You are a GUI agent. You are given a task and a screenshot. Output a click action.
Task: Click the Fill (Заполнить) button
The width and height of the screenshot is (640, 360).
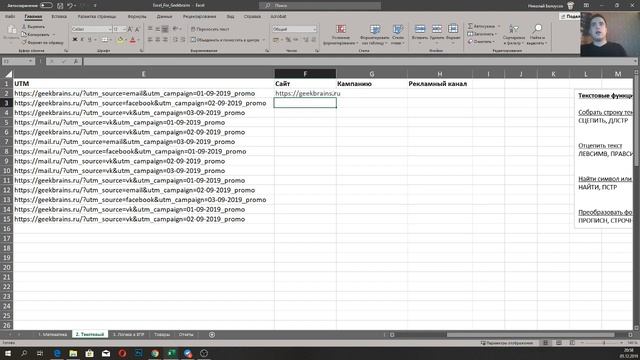pyautogui.click(x=482, y=34)
